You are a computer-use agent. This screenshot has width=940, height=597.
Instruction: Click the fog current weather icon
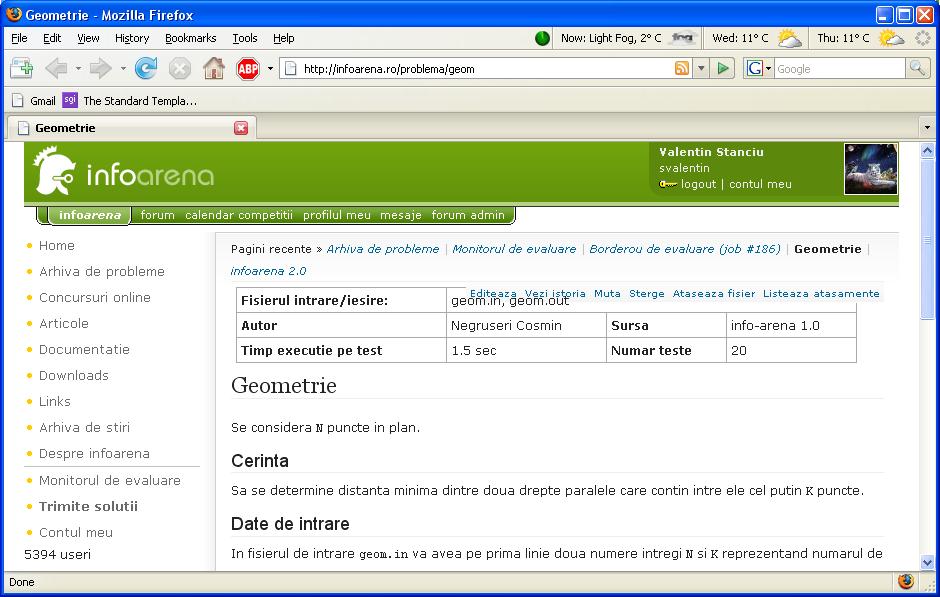[x=683, y=38]
